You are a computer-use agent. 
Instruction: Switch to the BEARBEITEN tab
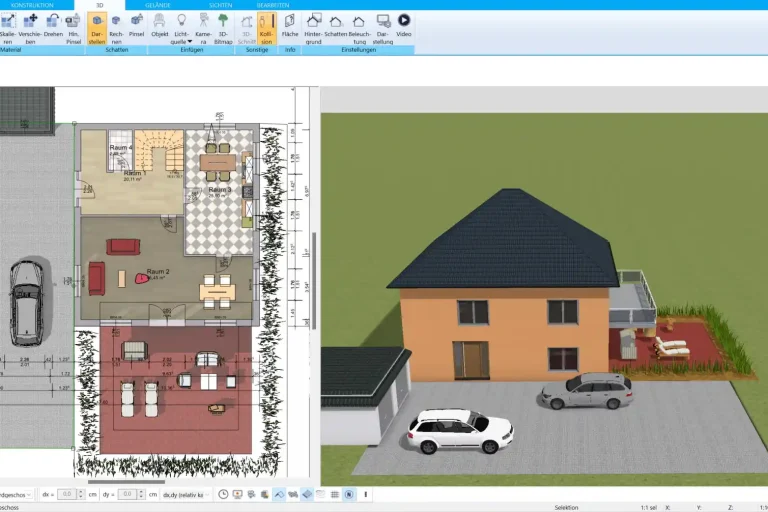pos(273,5)
